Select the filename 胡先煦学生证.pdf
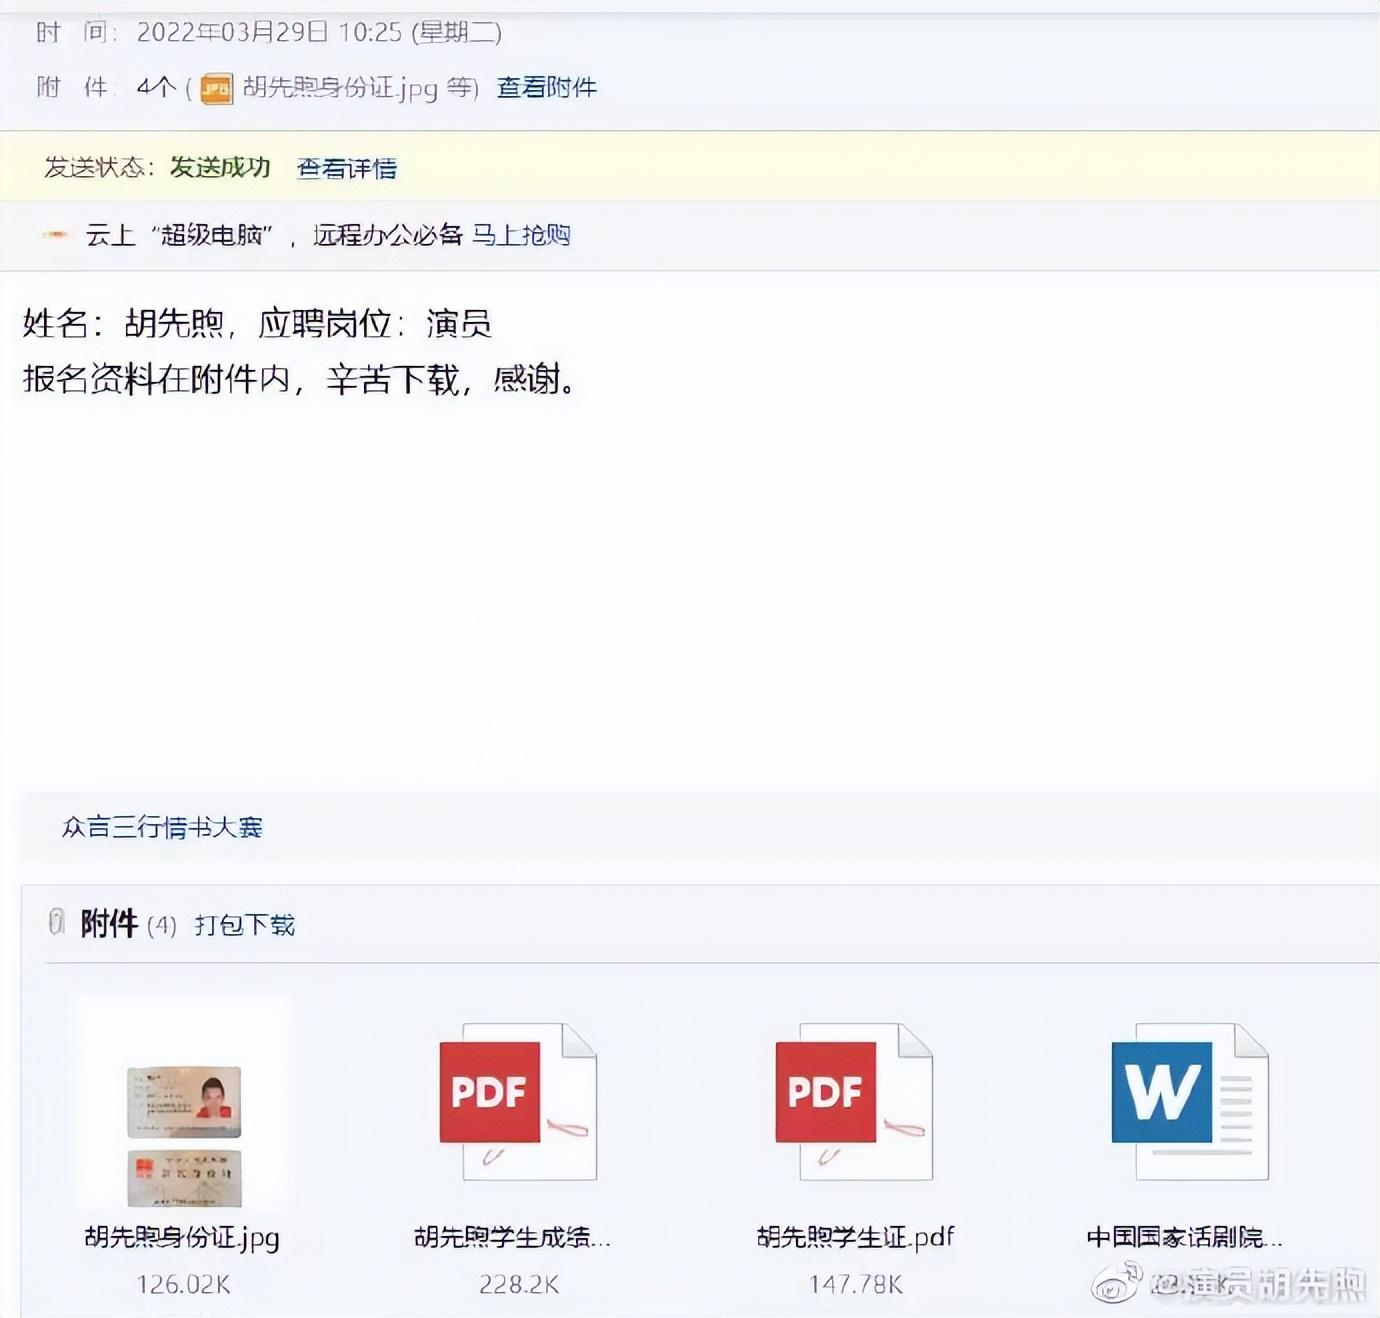Screen dimensions: 1380x1318 [855, 1237]
